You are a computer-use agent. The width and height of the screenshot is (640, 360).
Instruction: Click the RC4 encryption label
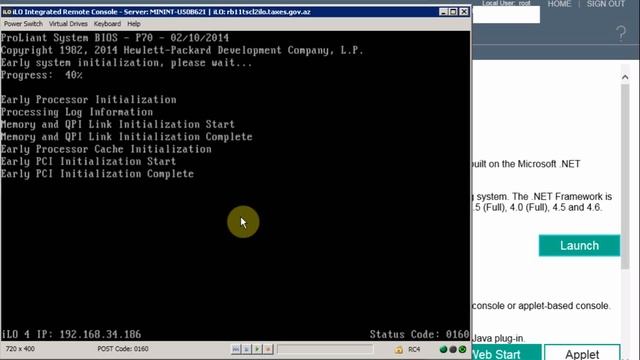414,349
